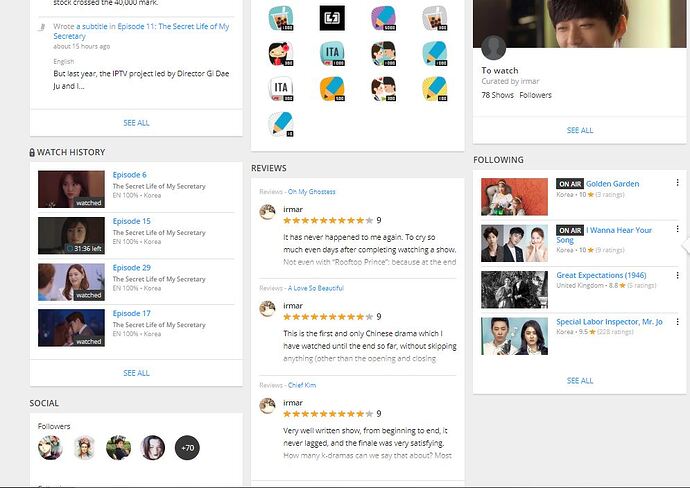Click the To watch curator avatar

493,48
